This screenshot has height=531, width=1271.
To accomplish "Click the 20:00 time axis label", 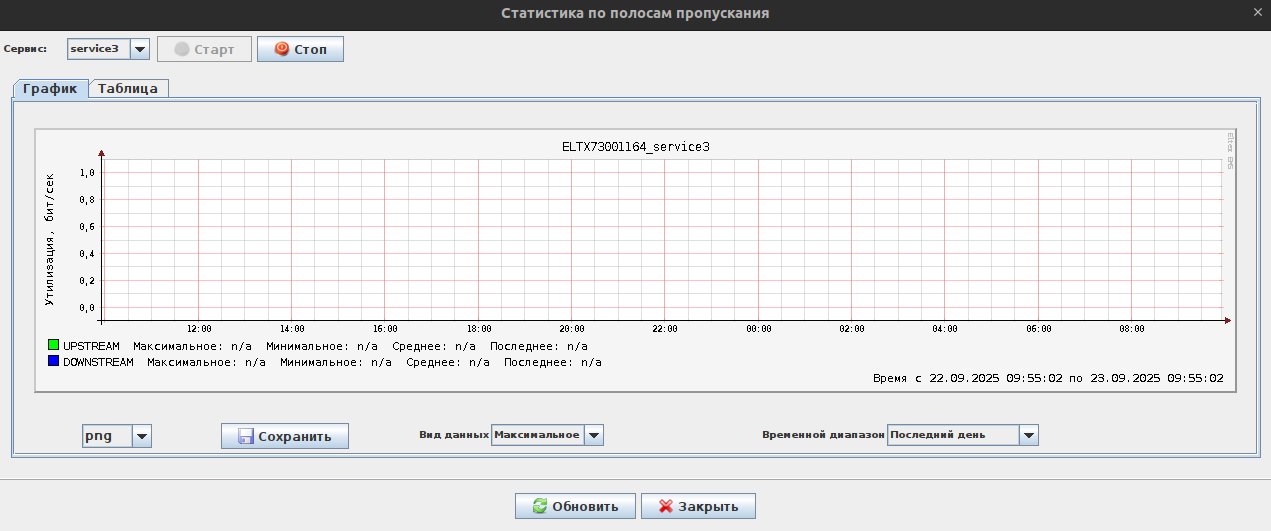I will pyautogui.click(x=572, y=329).
